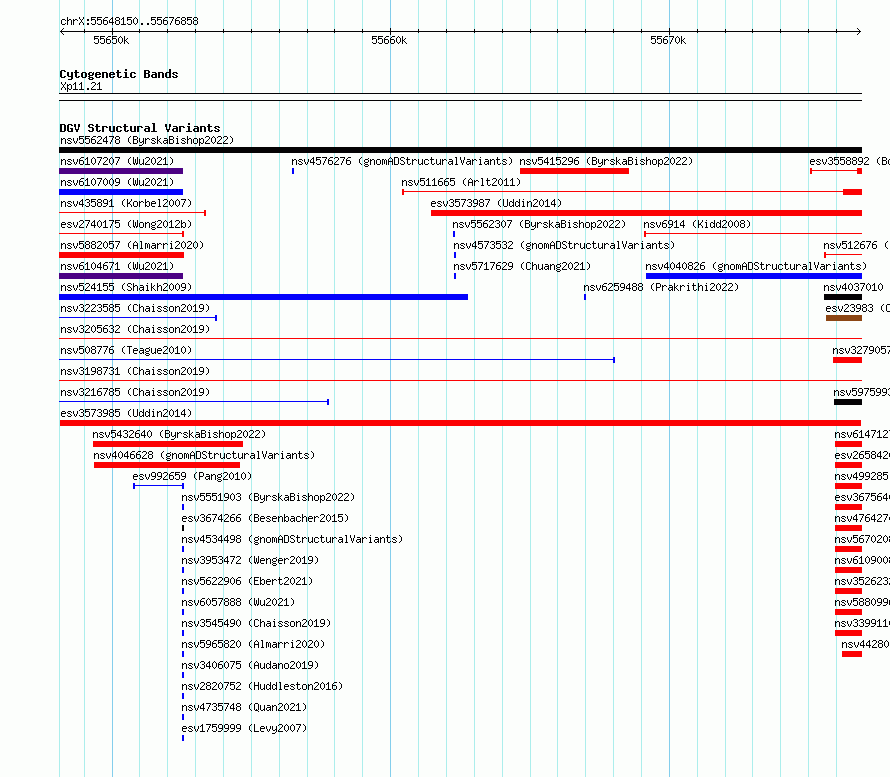This screenshot has height=777, width=890.
Task: Click the long blue bar of nsv524155 (Shaikh2009)
Action: (263, 297)
